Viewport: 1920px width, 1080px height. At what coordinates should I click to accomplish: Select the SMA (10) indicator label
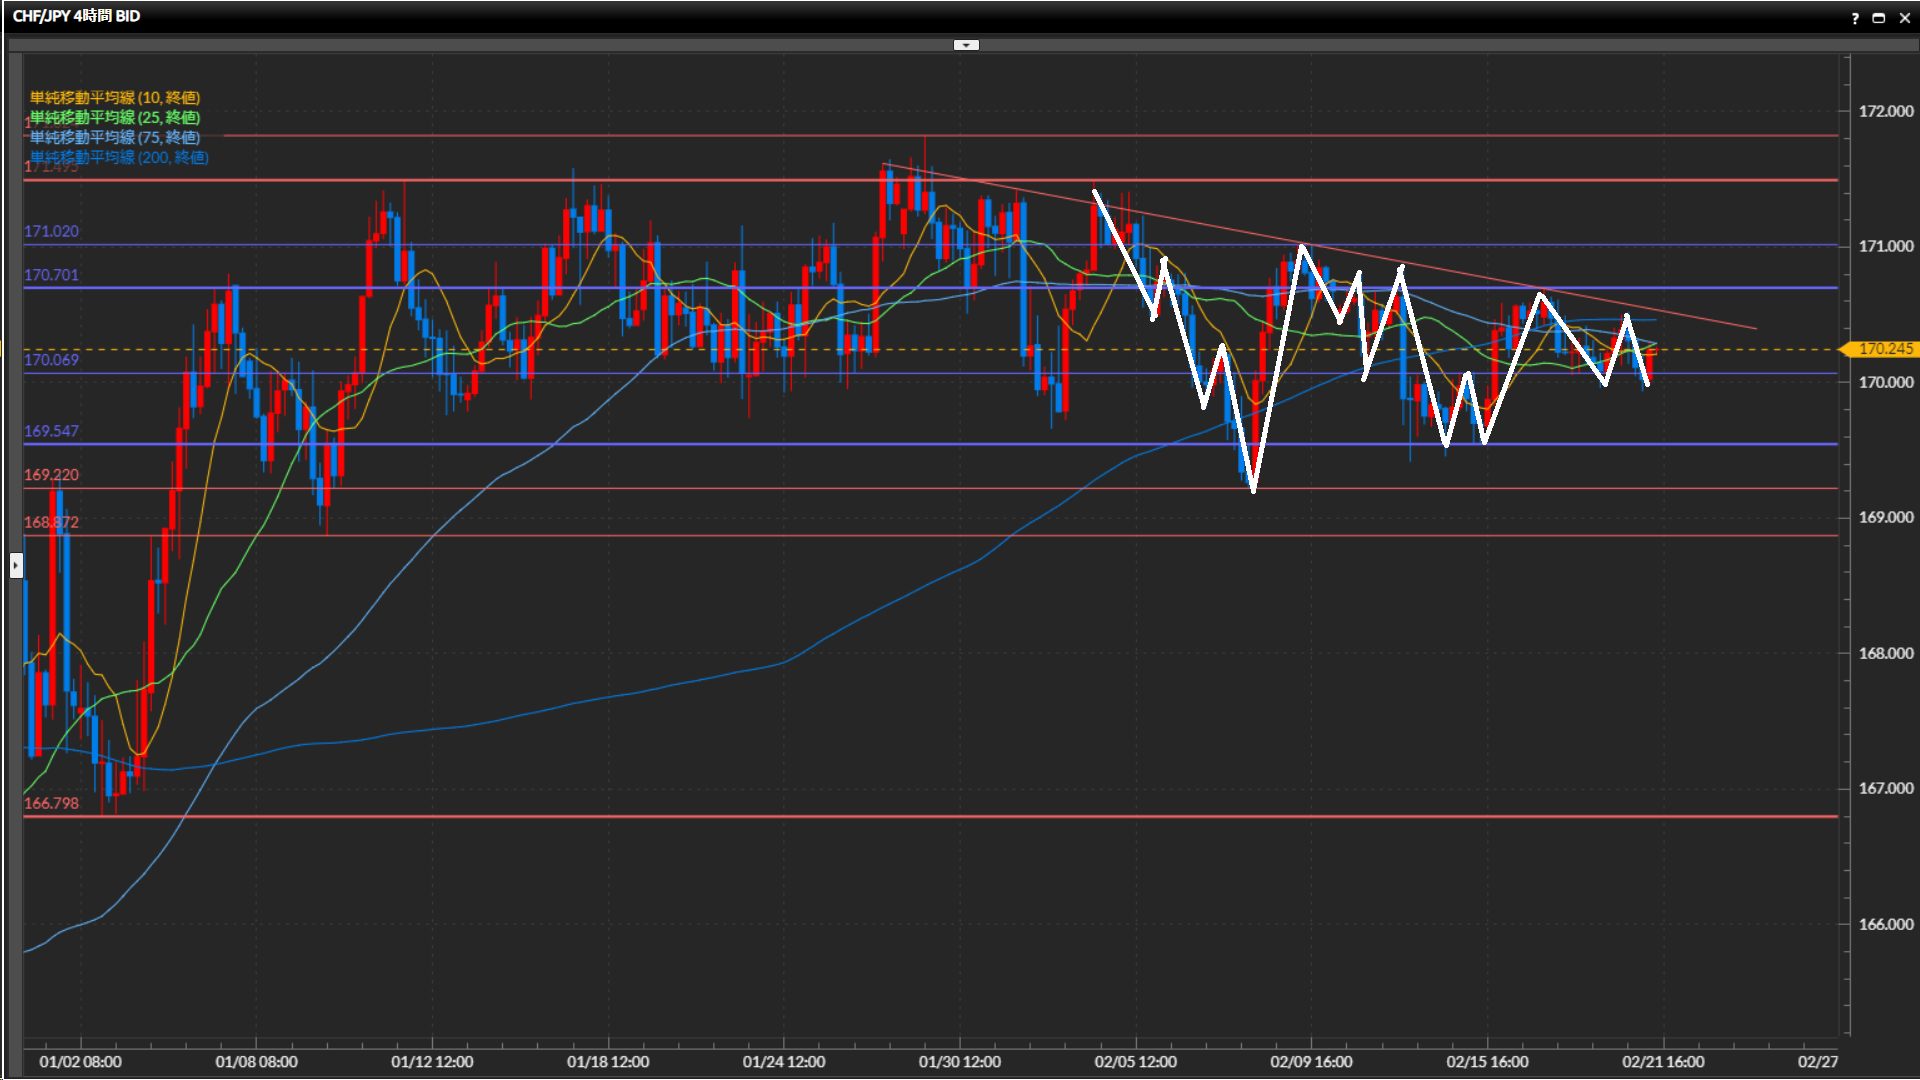[x=115, y=97]
